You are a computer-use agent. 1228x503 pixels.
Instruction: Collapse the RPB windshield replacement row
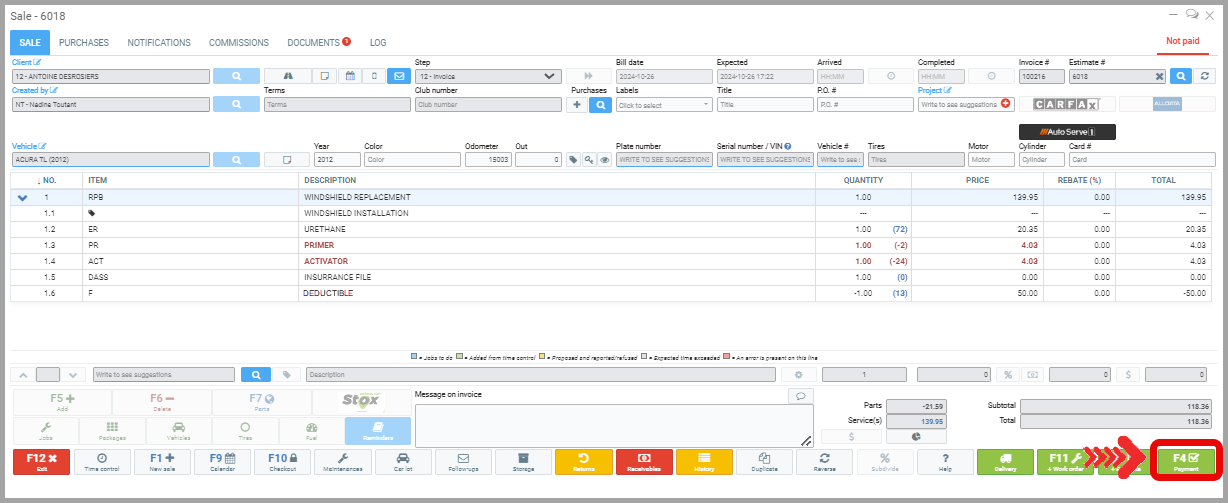[22, 198]
